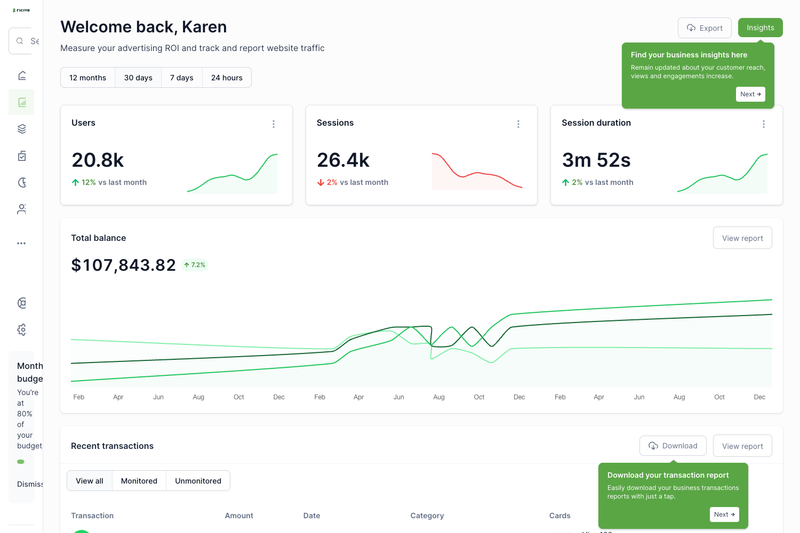
Task: Click the Total balance line chart
Action: click(x=421, y=342)
